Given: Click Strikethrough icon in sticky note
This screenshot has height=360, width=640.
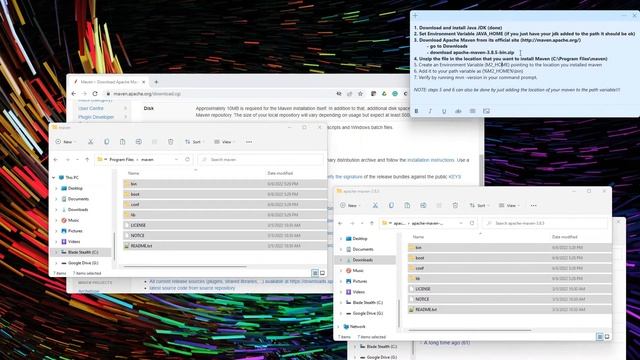Looking at the screenshot, I should pos(458,111).
